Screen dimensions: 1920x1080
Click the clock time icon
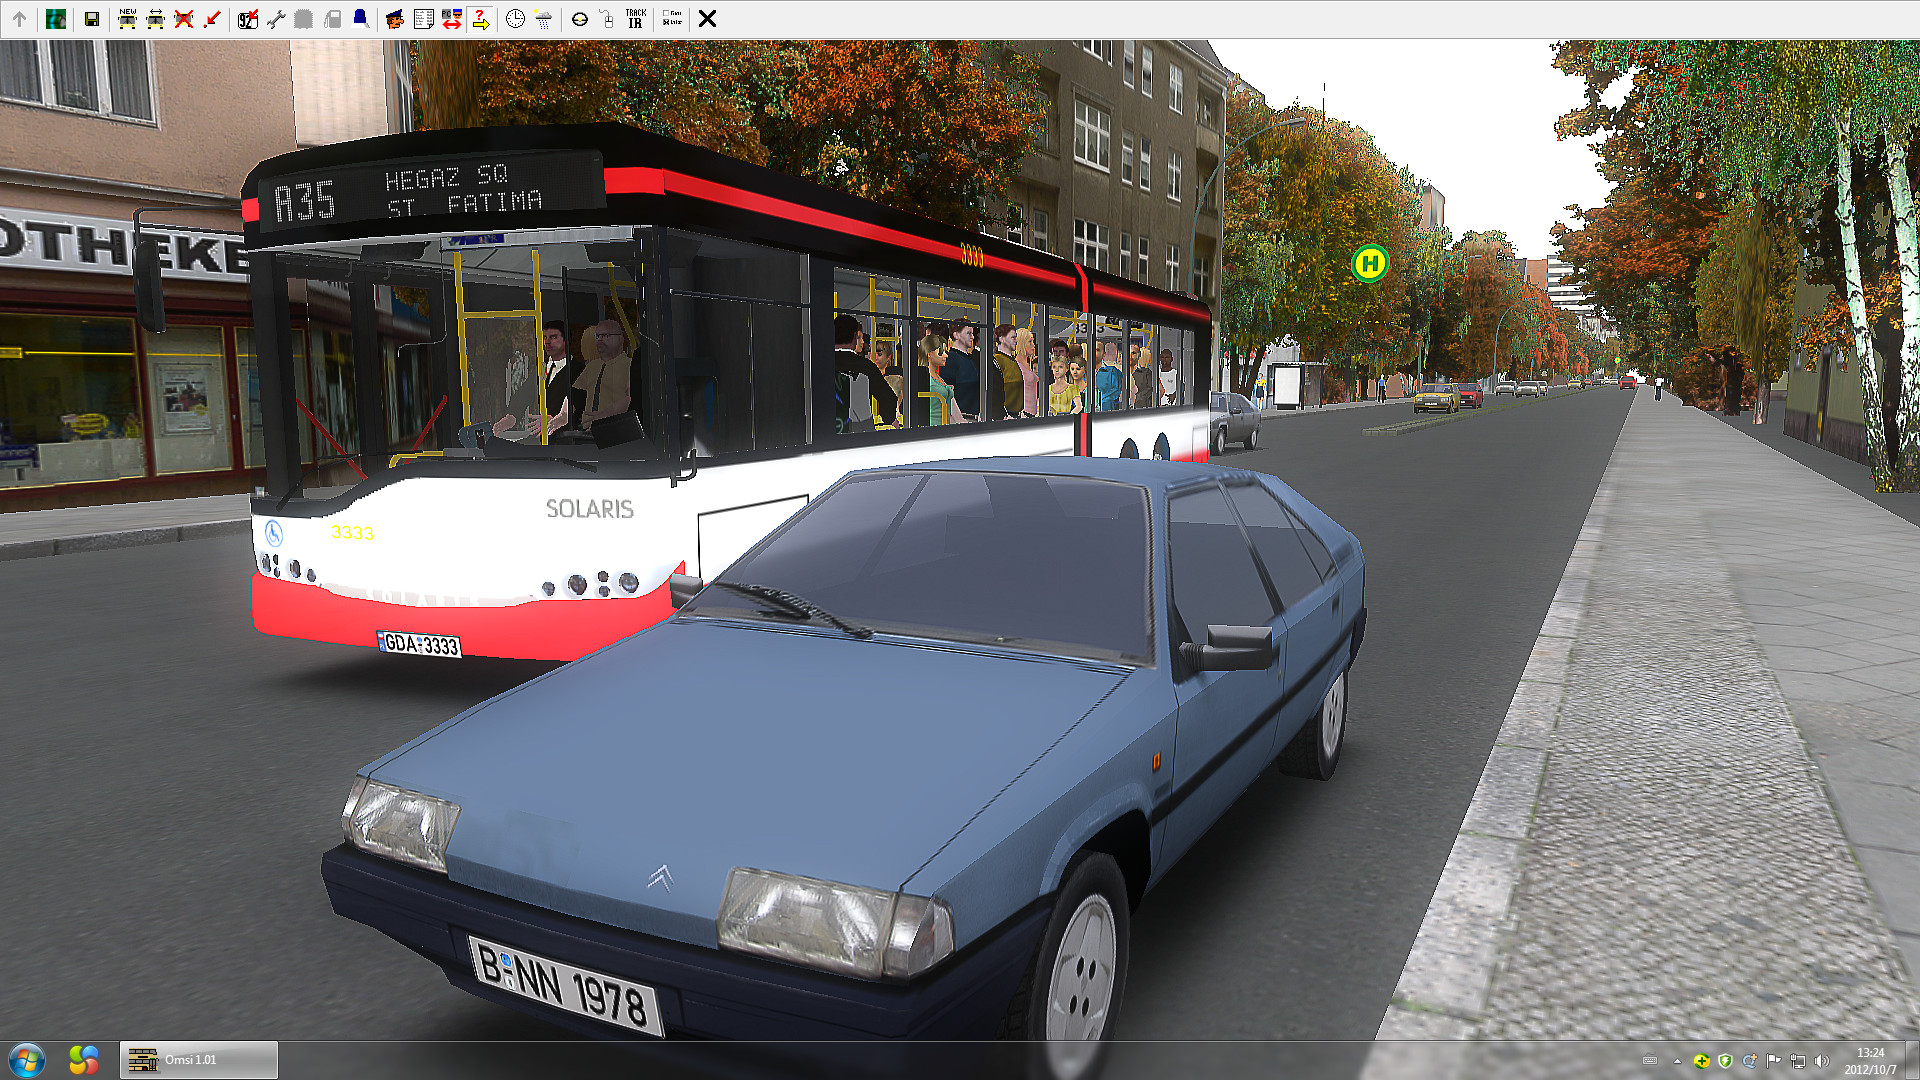click(x=515, y=19)
